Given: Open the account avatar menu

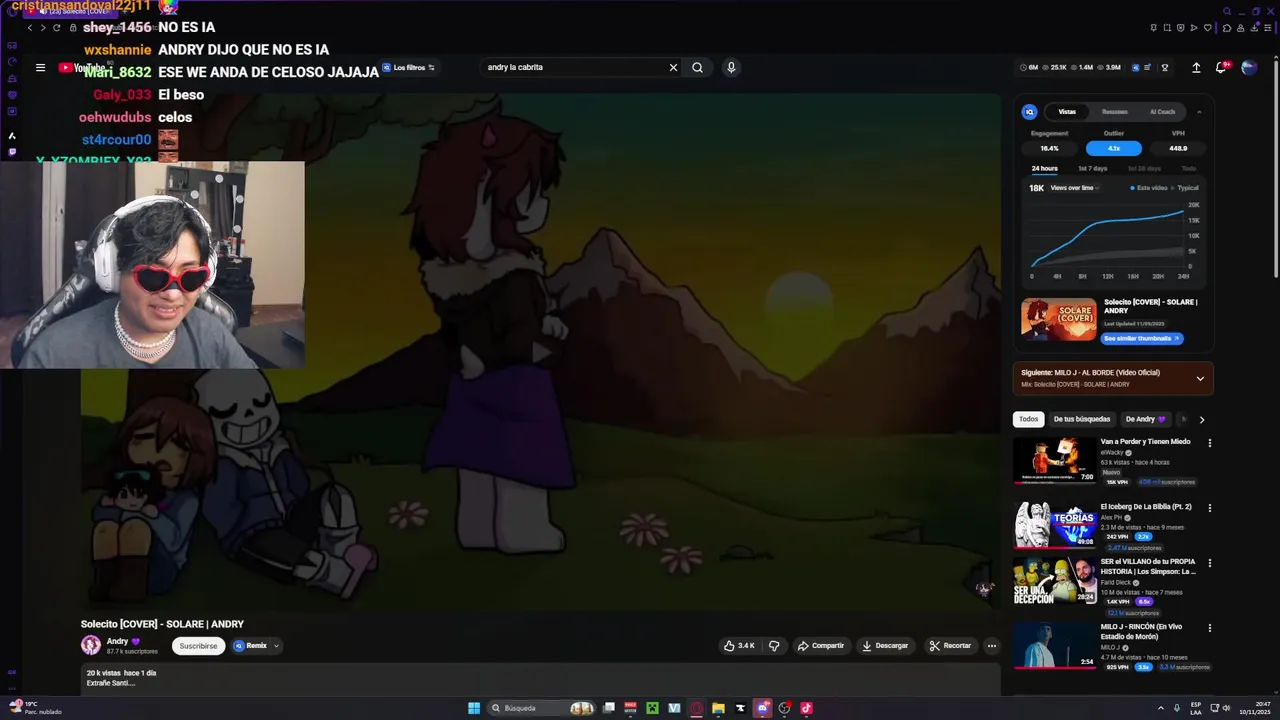Looking at the screenshot, I should pos(1249,68).
